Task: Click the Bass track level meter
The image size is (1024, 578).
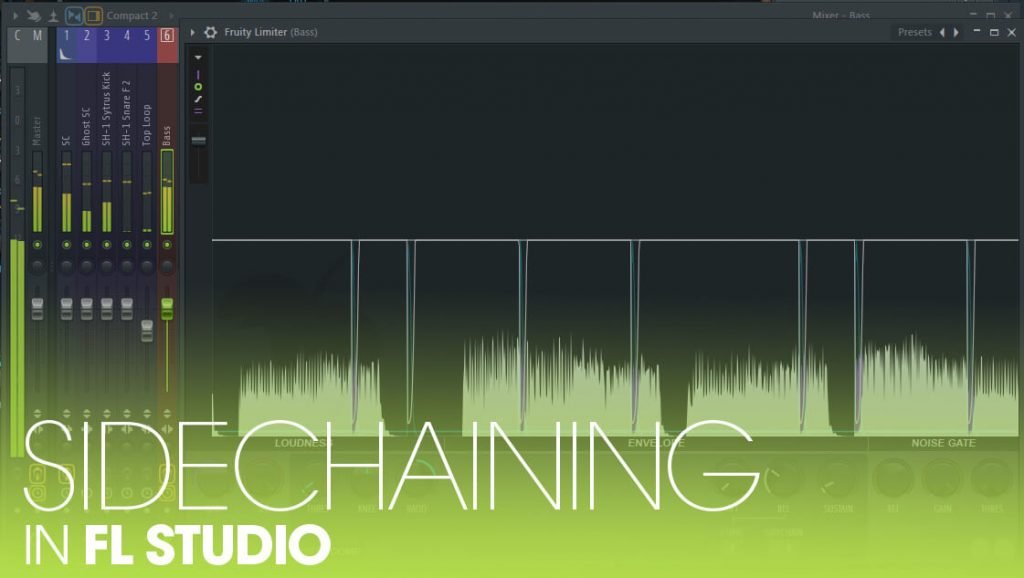Action: pyautogui.click(x=167, y=191)
